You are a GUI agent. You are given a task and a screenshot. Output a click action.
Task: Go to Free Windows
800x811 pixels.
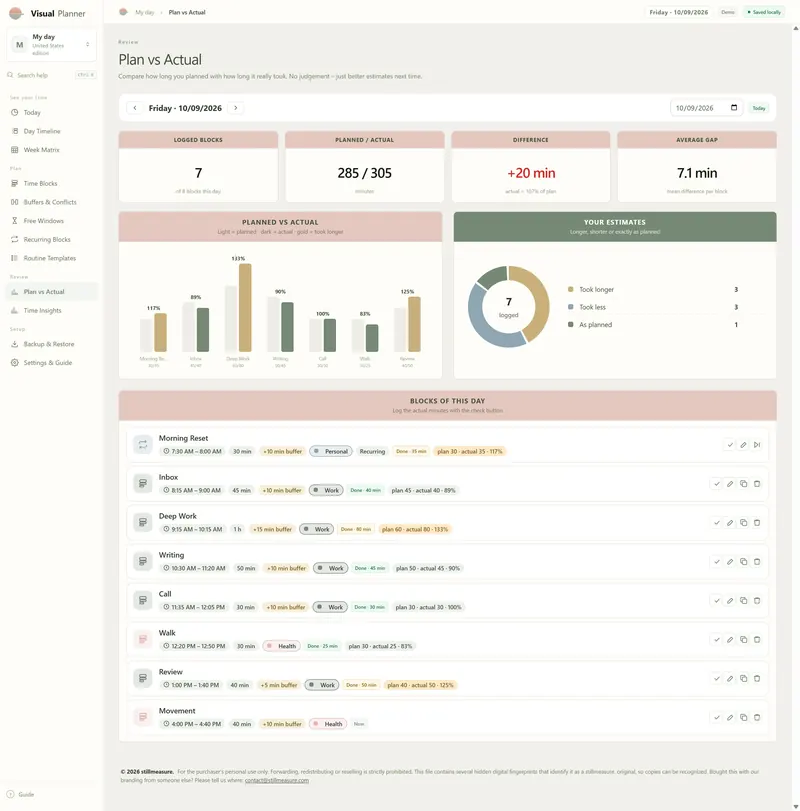[51, 220]
